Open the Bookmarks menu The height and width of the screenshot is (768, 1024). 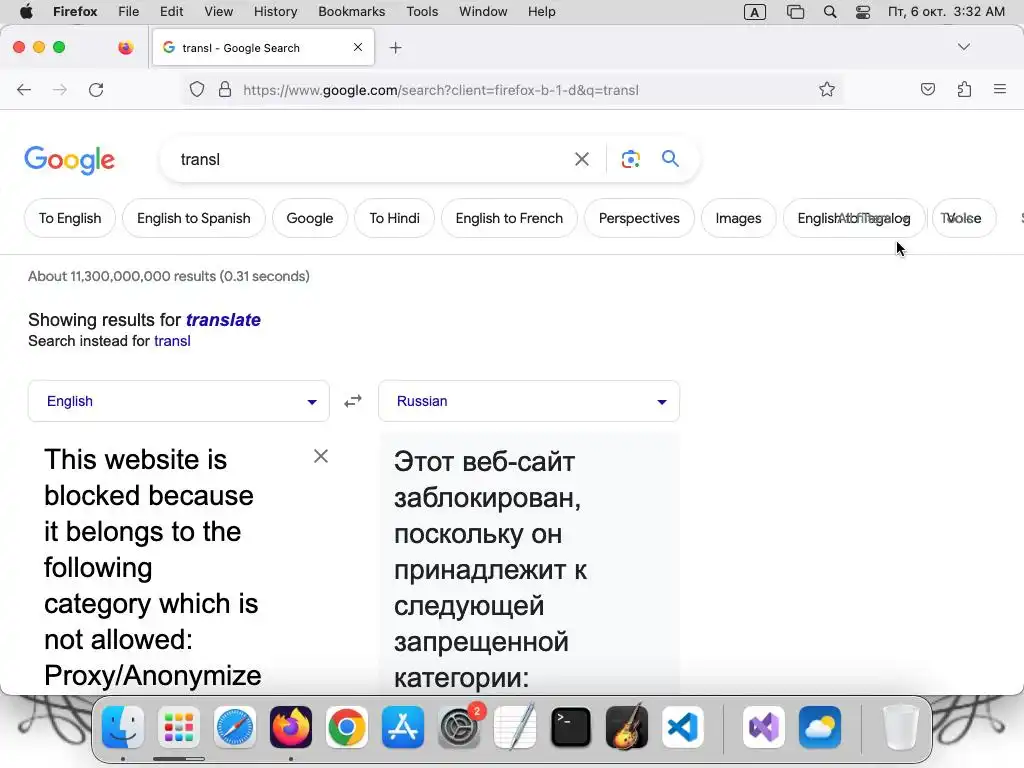coord(351,12)
